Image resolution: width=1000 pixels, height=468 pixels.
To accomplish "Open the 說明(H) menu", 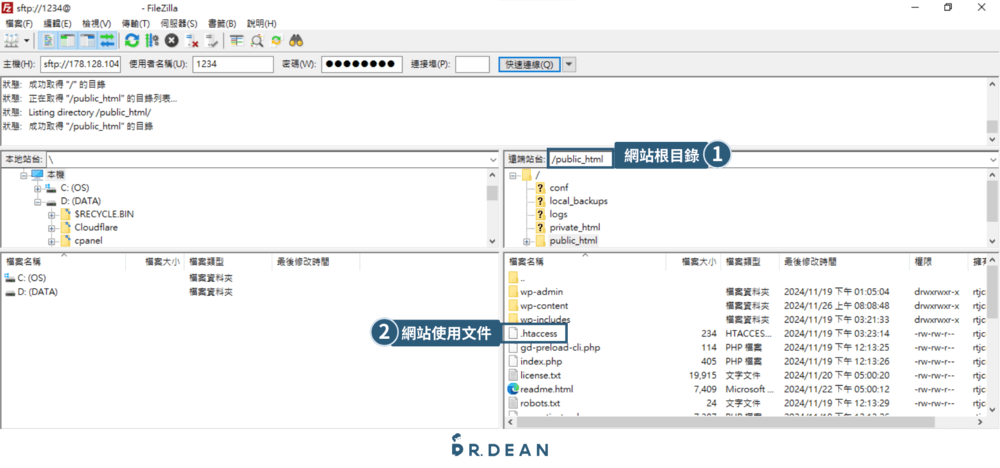I will coord(261,23).
